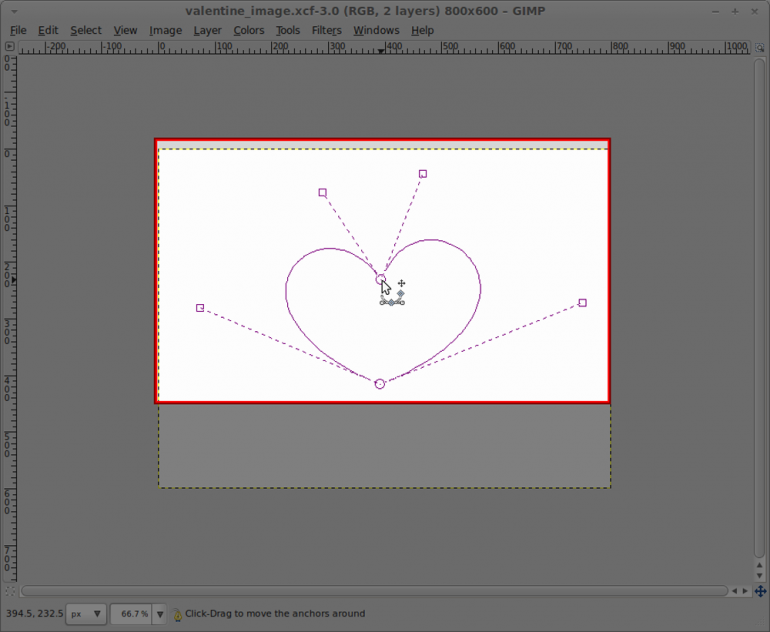Image resolution: width=770 pixels, height=632 pixels.
Task: Select the top center heart path anchor
Action: pyautogui.click(x=381, y=279)
